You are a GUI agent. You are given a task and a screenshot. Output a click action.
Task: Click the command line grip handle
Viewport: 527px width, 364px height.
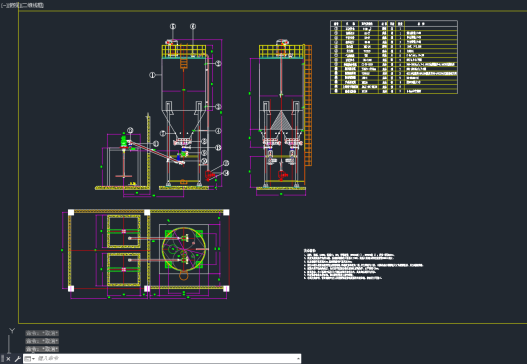[x=3, y=359]
